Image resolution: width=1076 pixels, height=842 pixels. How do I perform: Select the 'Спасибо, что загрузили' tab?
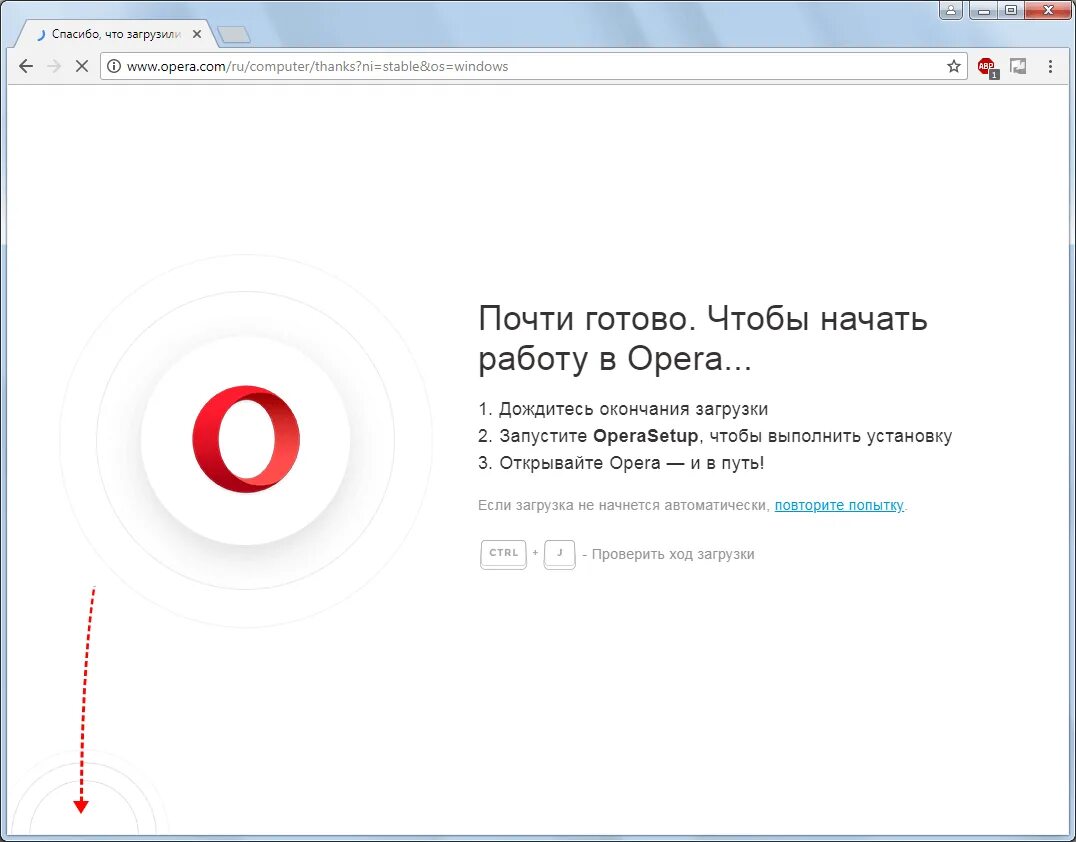click(115, 34)
